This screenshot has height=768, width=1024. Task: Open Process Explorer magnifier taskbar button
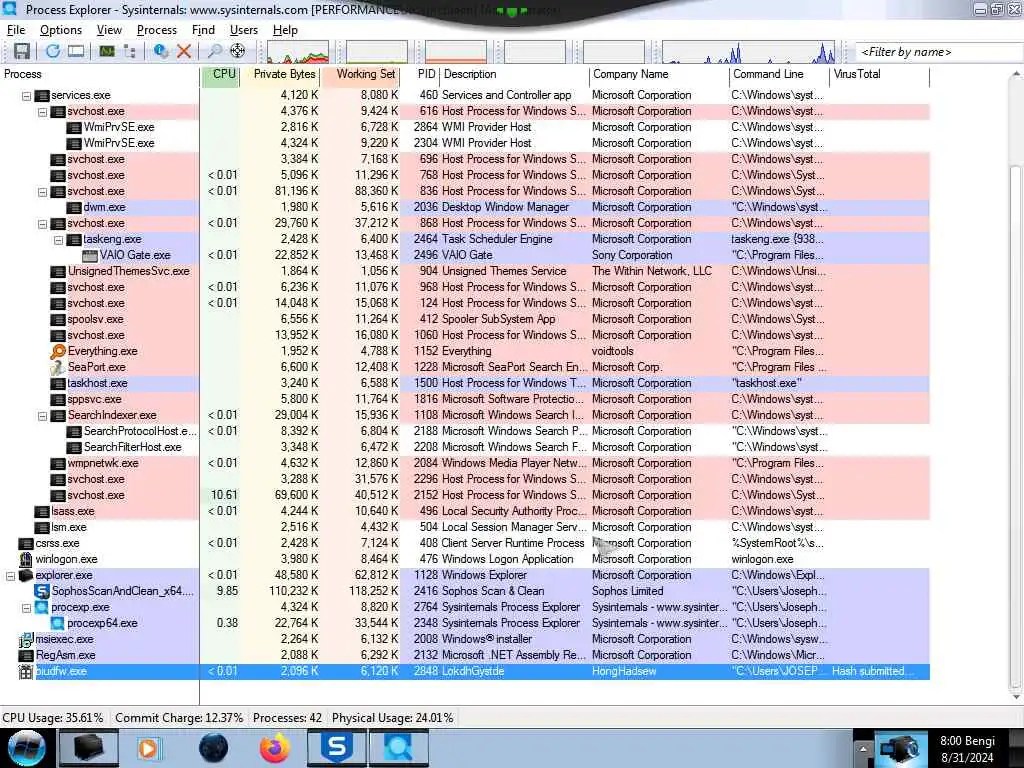pos(398,748)
